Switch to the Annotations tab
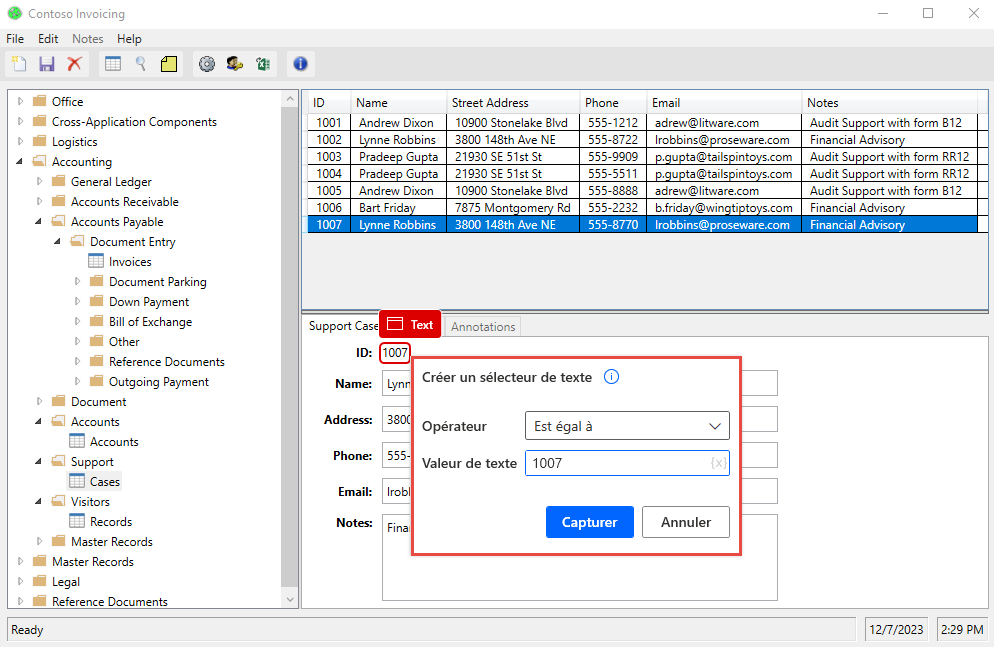Image resolution: width=994 pixels, height=647 pixels. coord(483,327)
